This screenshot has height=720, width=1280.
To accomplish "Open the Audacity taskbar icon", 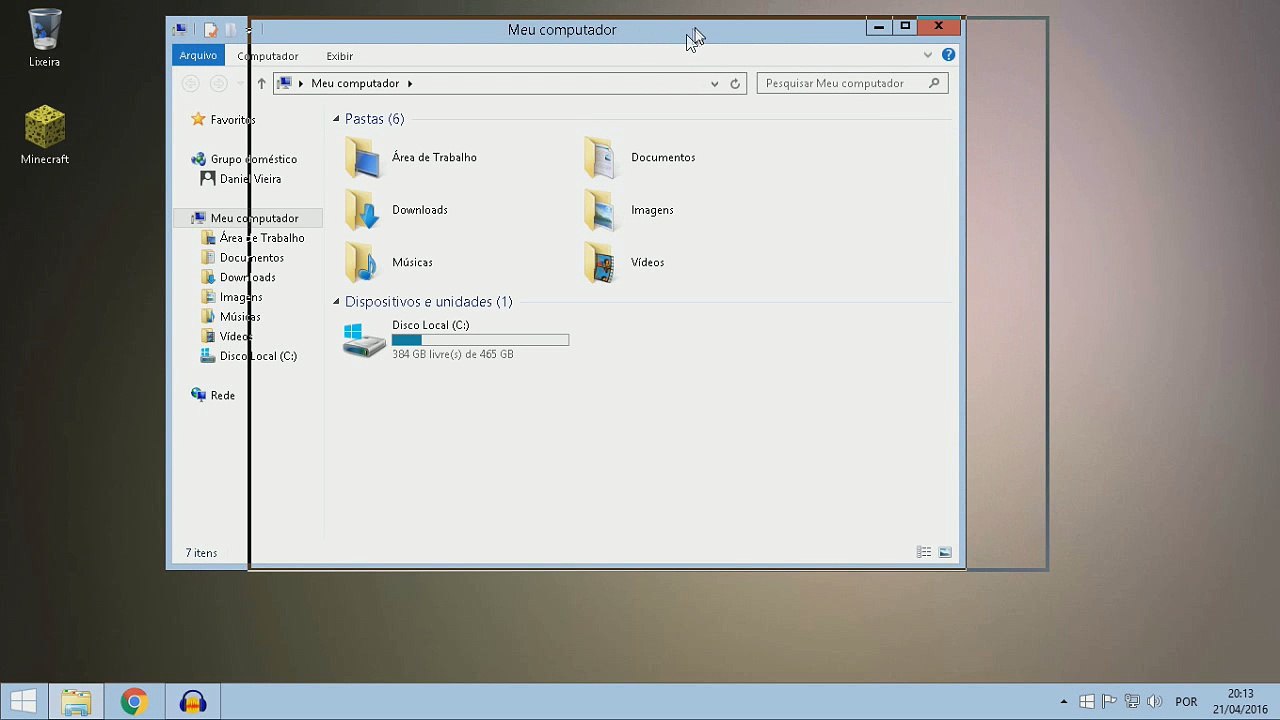I will [x=193, y=702].
